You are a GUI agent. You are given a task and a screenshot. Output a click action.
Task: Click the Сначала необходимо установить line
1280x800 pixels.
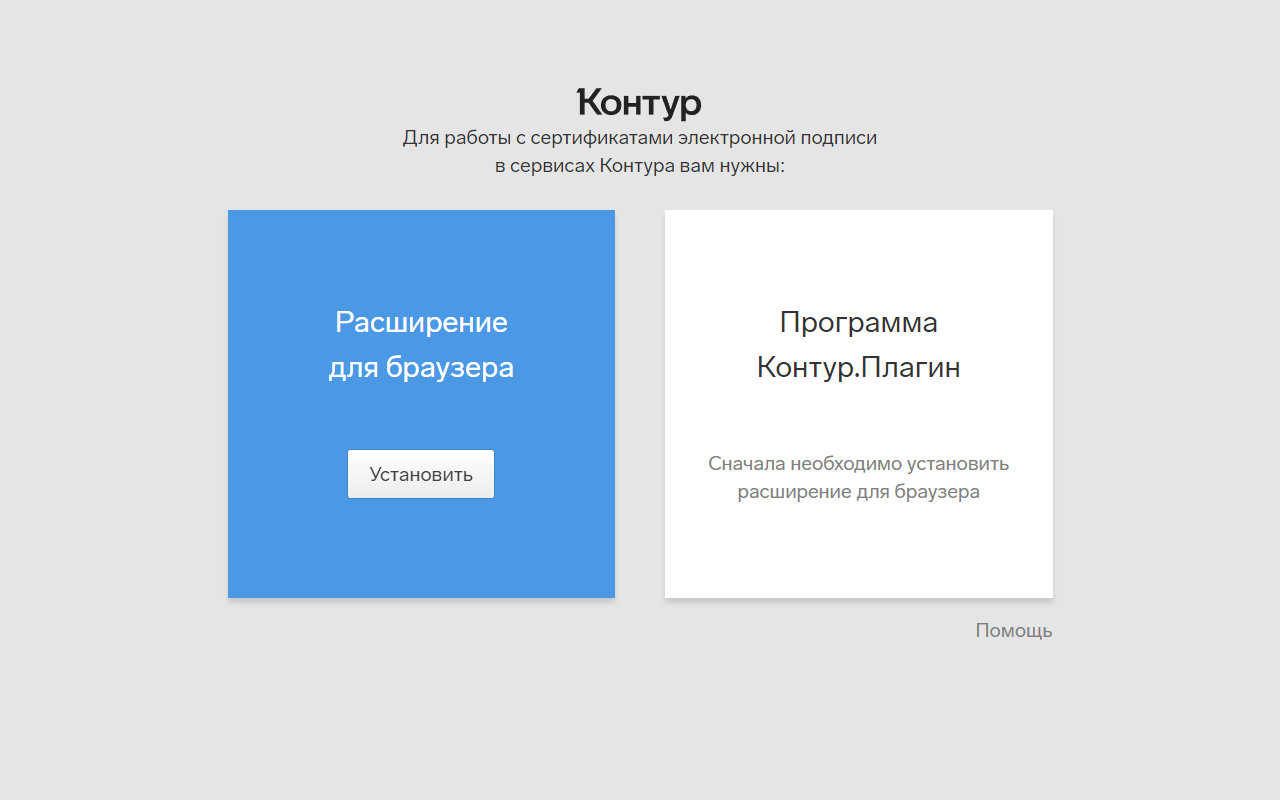[x=858, y=463]
